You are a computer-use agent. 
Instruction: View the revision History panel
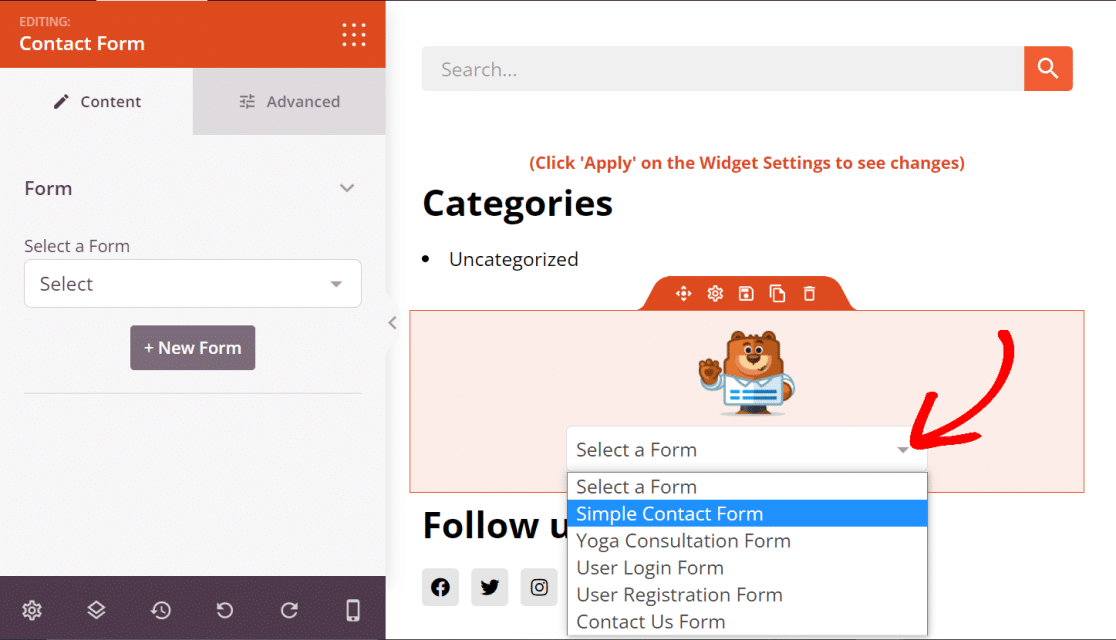(x=160, y=610)
